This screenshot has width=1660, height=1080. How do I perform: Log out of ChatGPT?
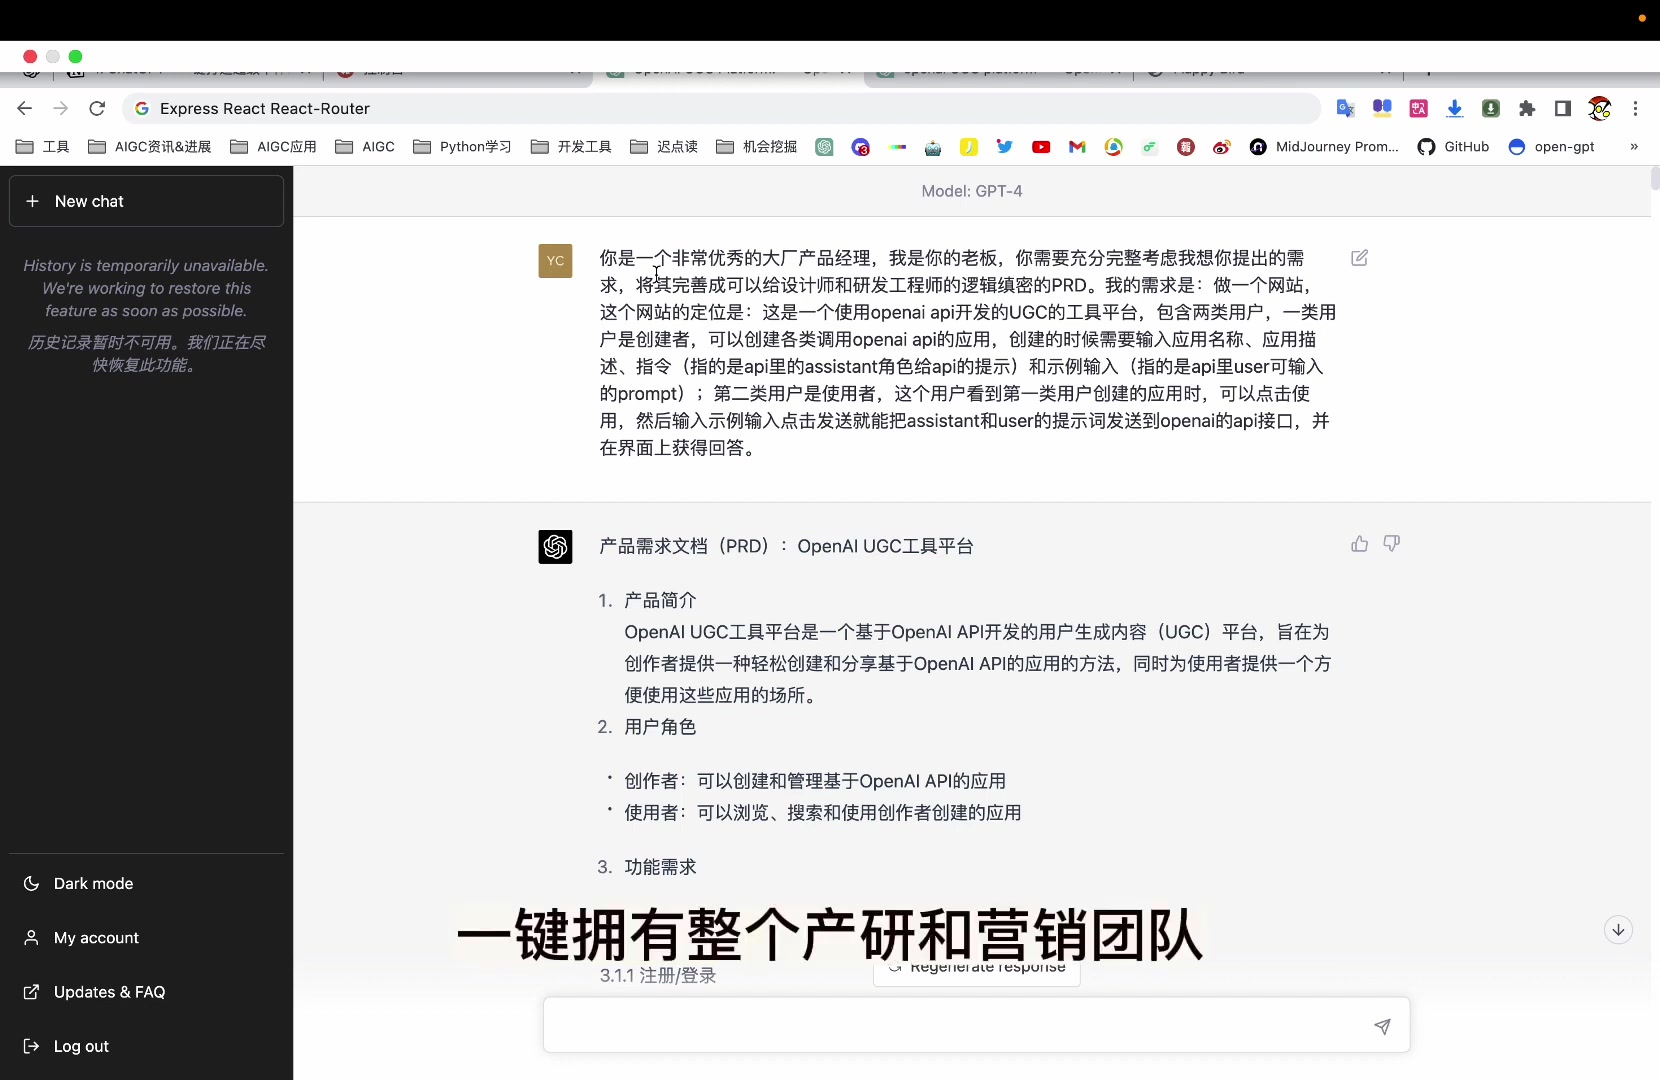pyautogui.click(x=146, y=1046)
